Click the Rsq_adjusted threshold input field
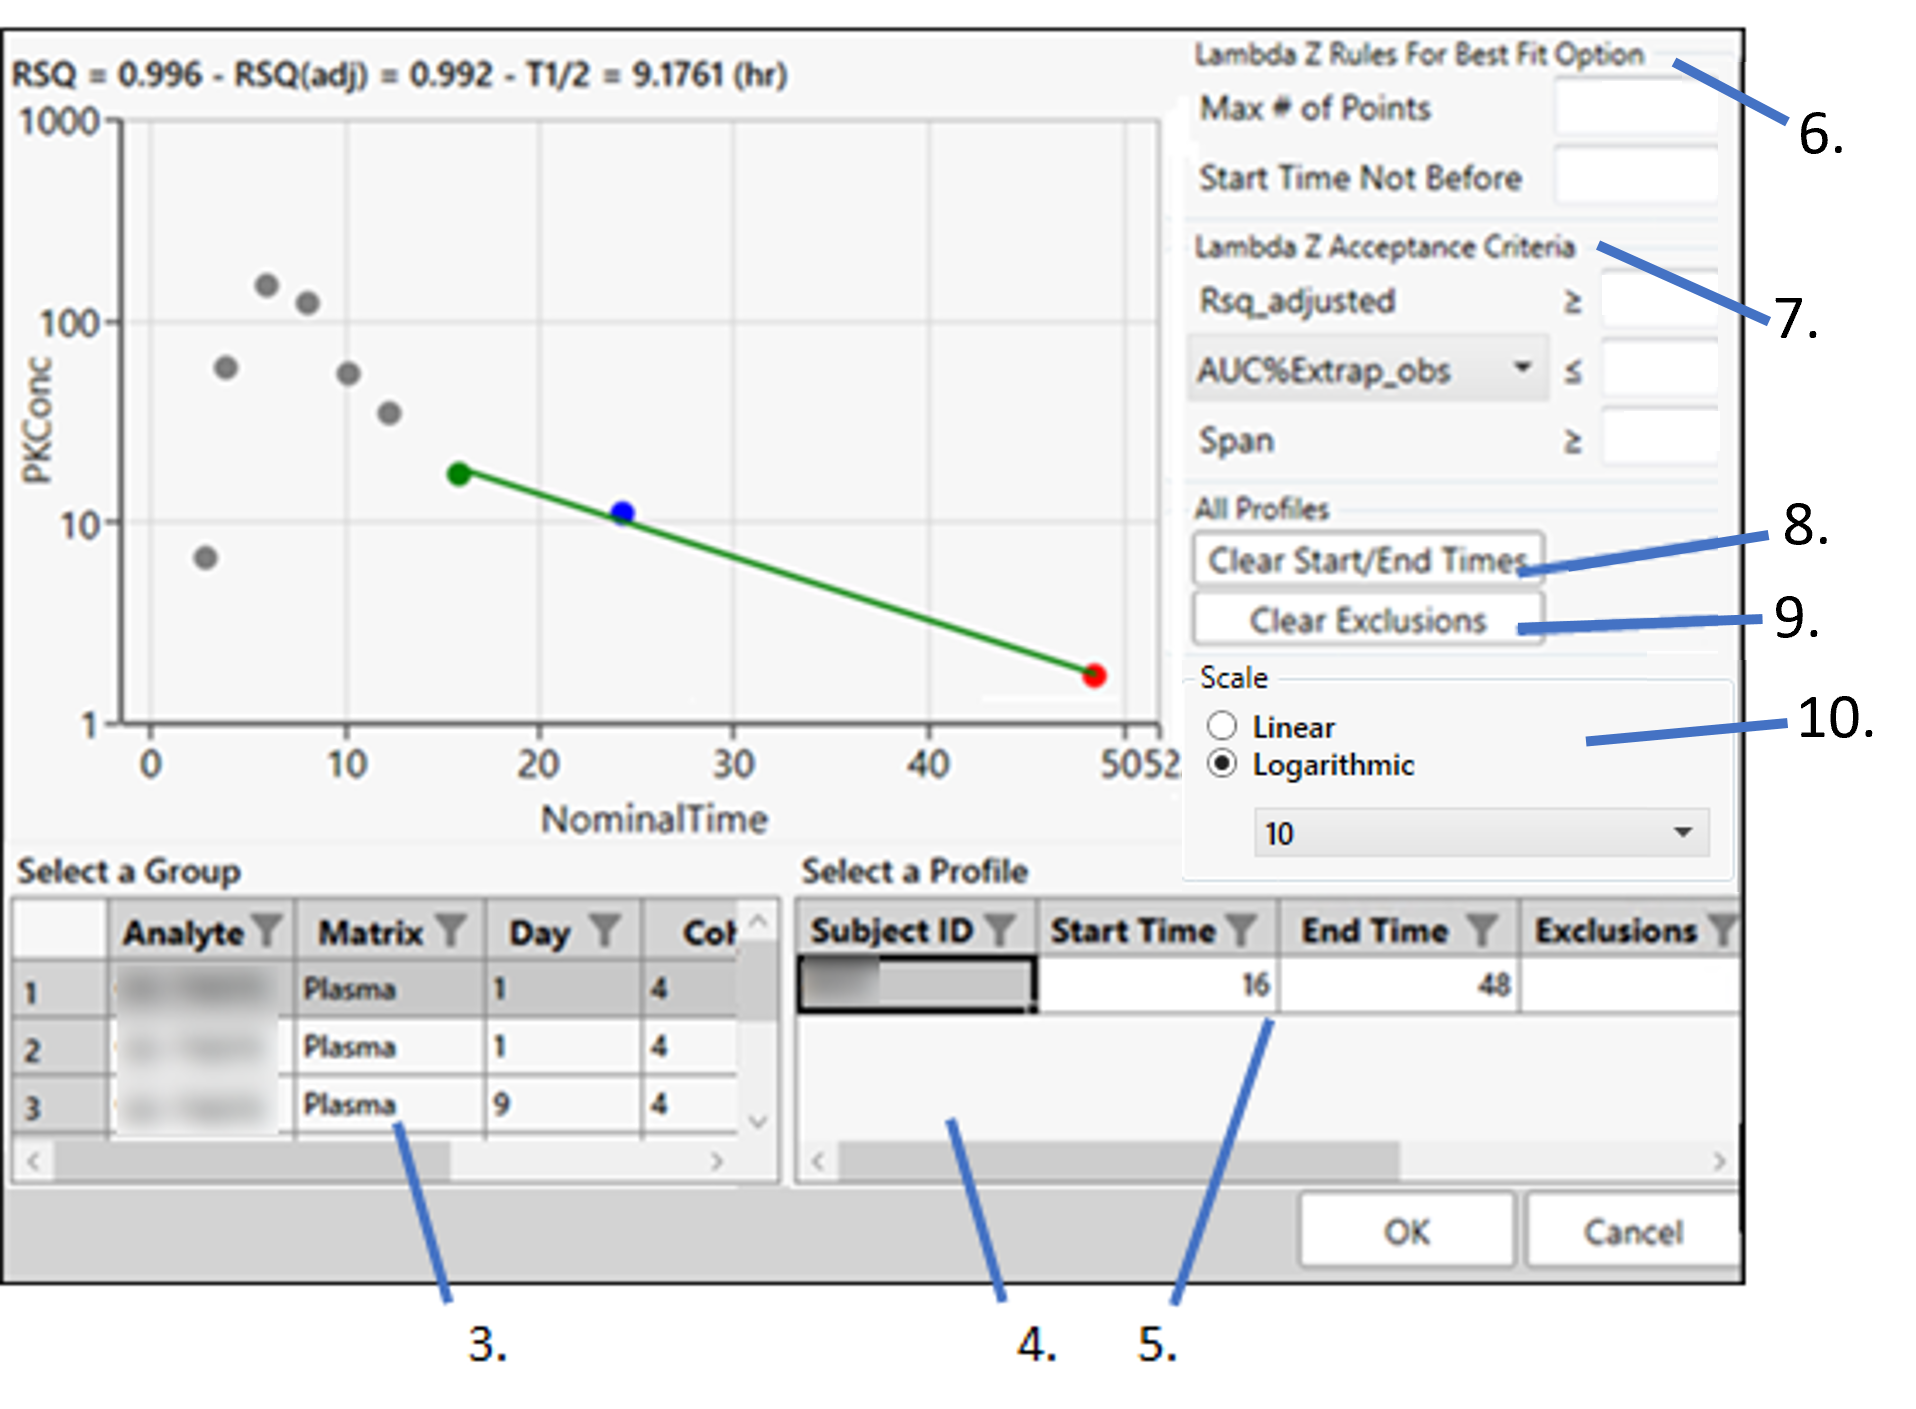 point(1659,300)
